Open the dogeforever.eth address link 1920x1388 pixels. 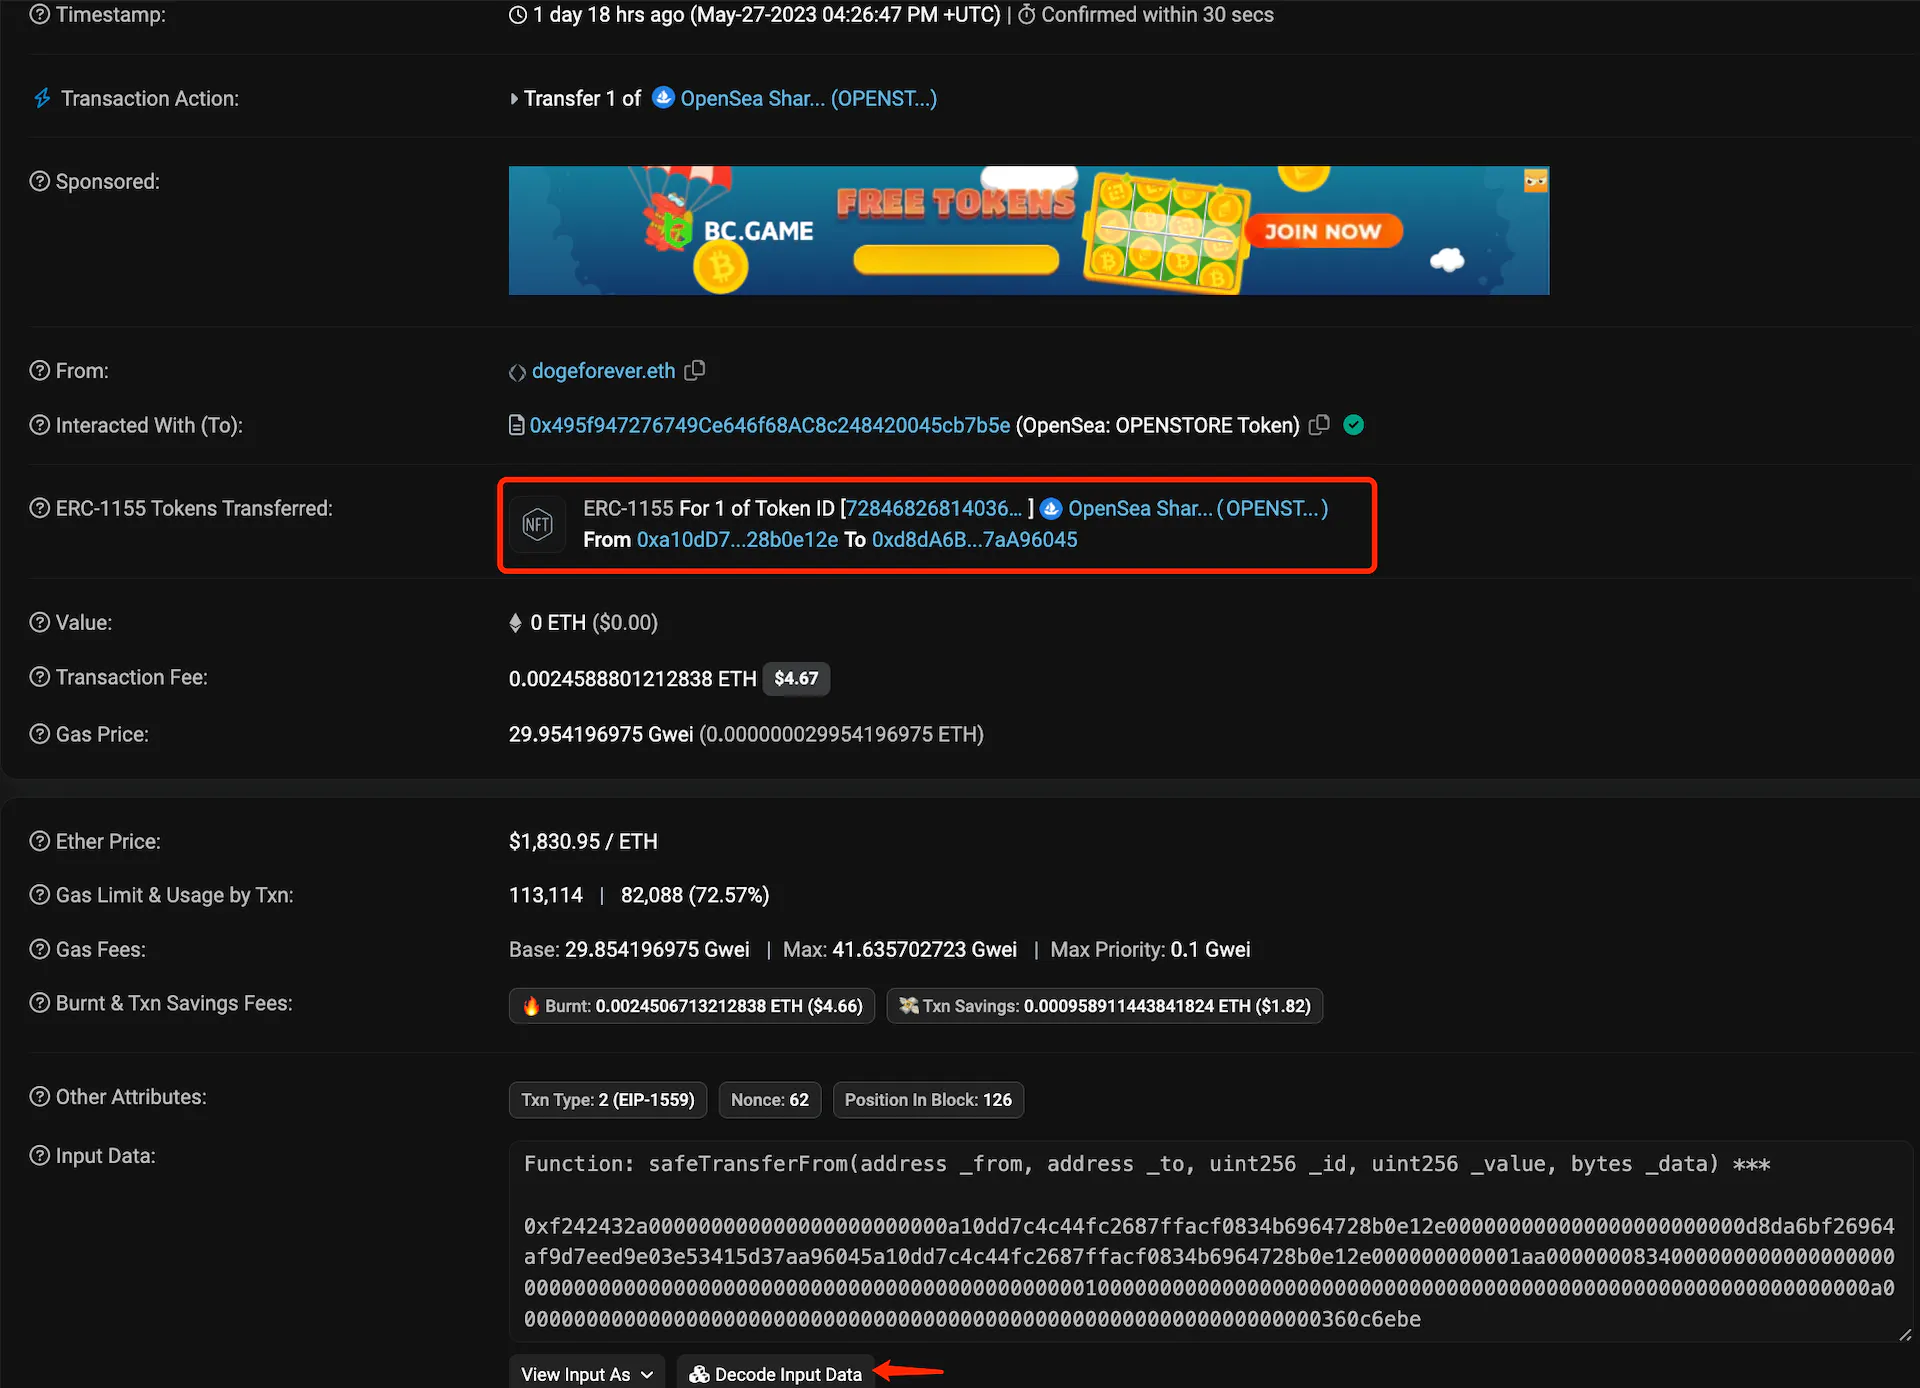pos(603,370)
